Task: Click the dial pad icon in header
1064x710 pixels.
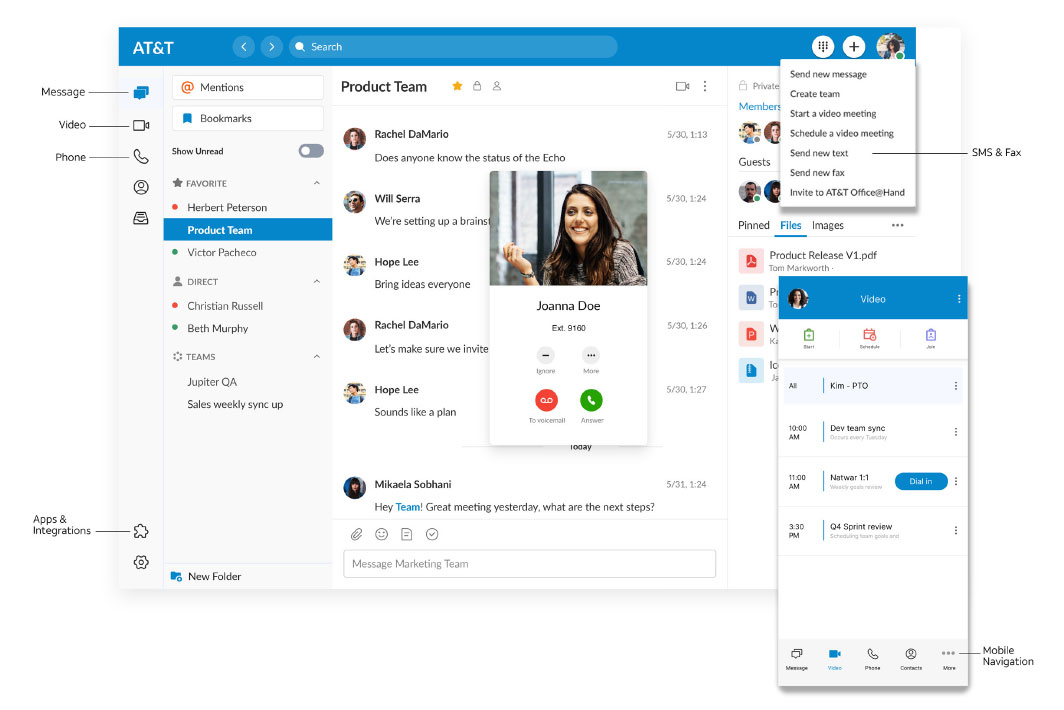Action: click(x=823, y=47)
